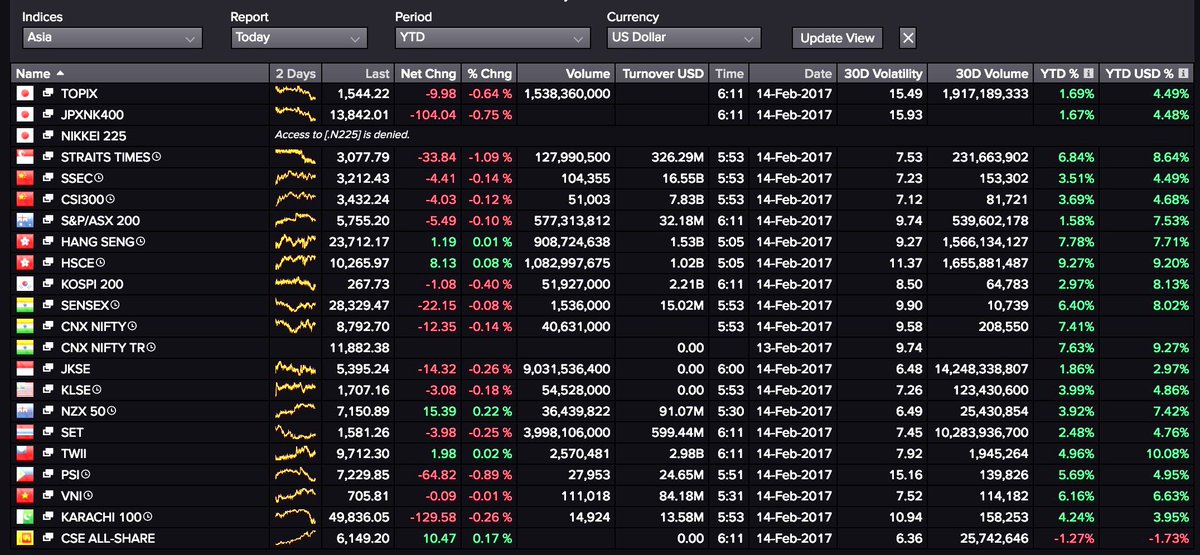
Task: Click the Japan flag beside TOPIX
Action: tap(26, 93)
